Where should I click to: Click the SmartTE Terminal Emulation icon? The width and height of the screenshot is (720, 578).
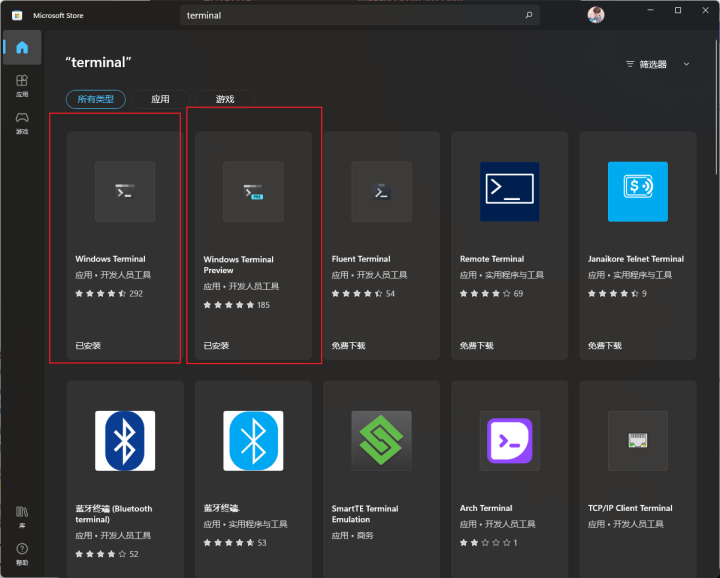(381, 441)
